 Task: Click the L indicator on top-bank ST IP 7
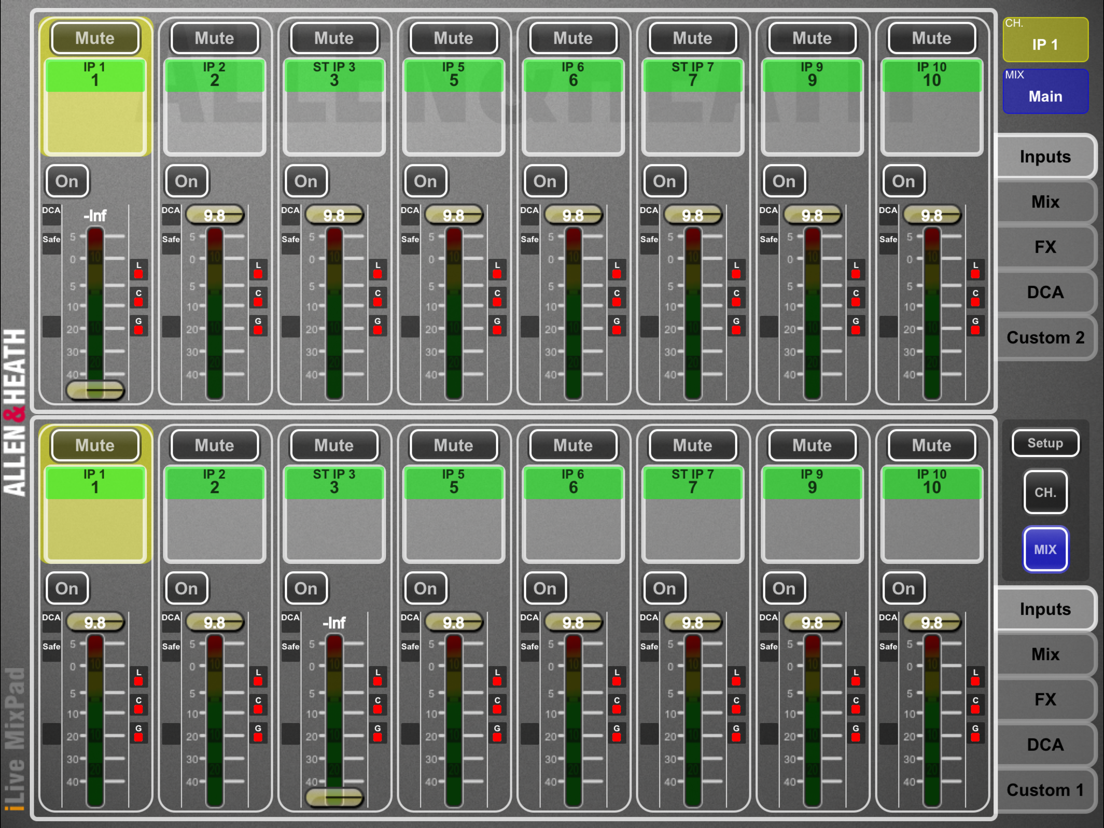coord(736,270)
